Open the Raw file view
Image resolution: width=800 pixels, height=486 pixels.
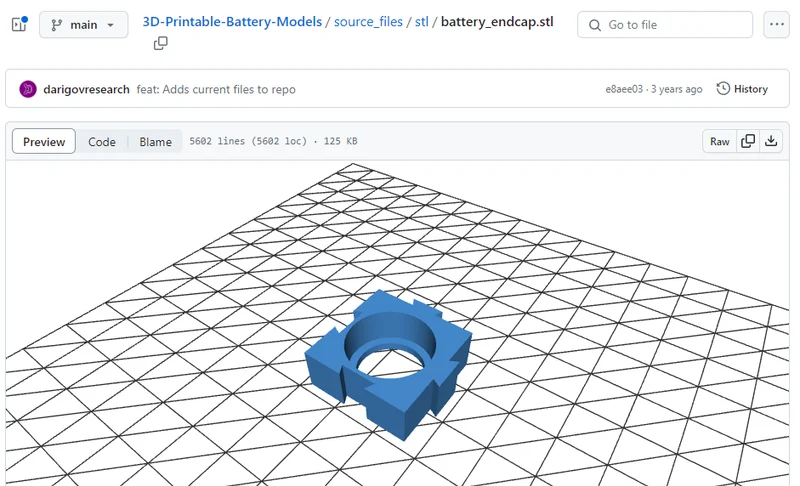click(719, 141)
